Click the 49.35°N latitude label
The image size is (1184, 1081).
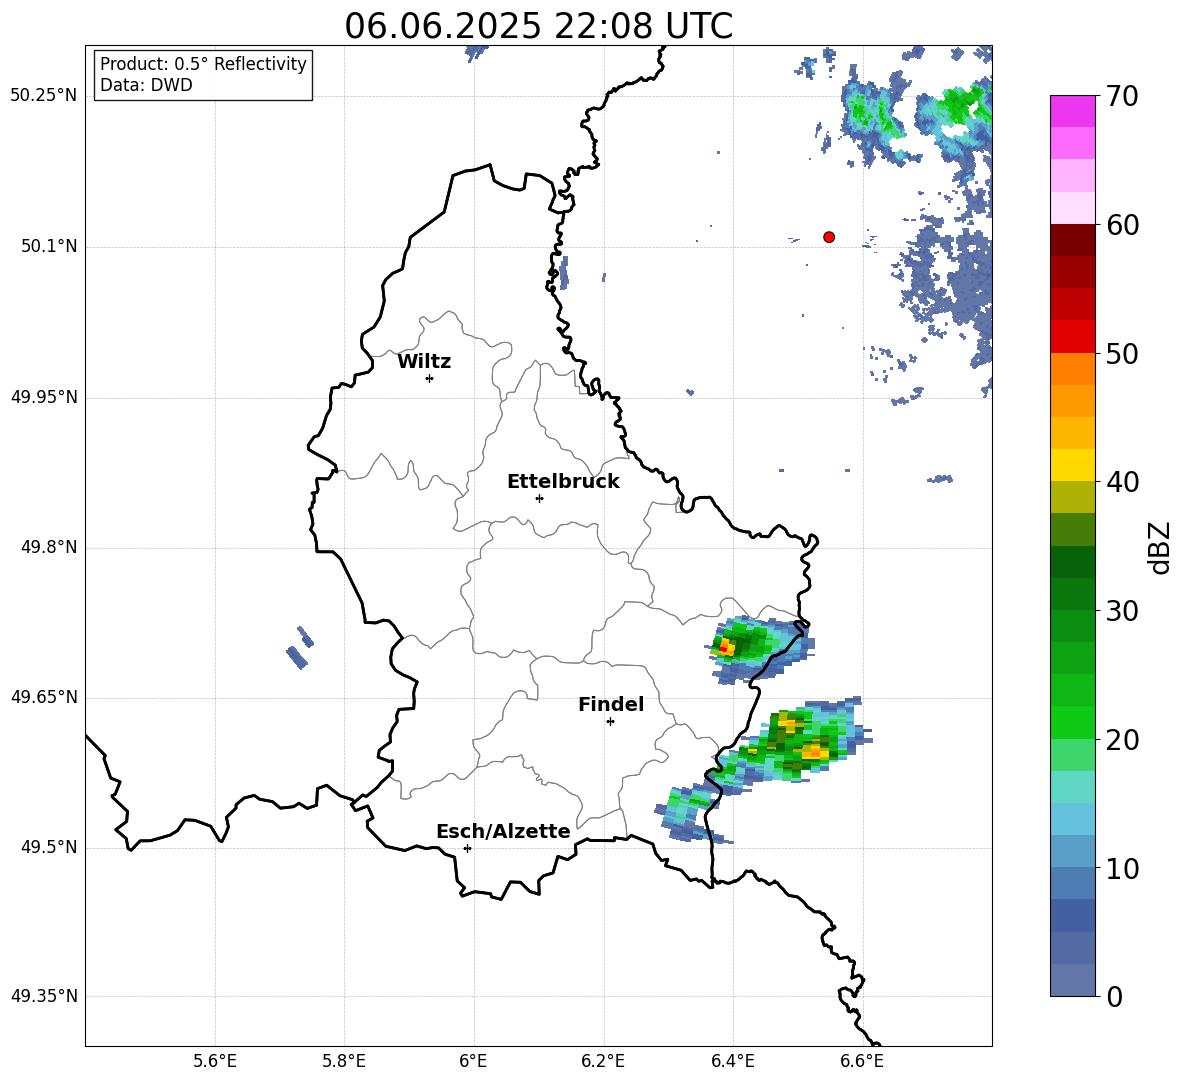click(x=44, y=996)
